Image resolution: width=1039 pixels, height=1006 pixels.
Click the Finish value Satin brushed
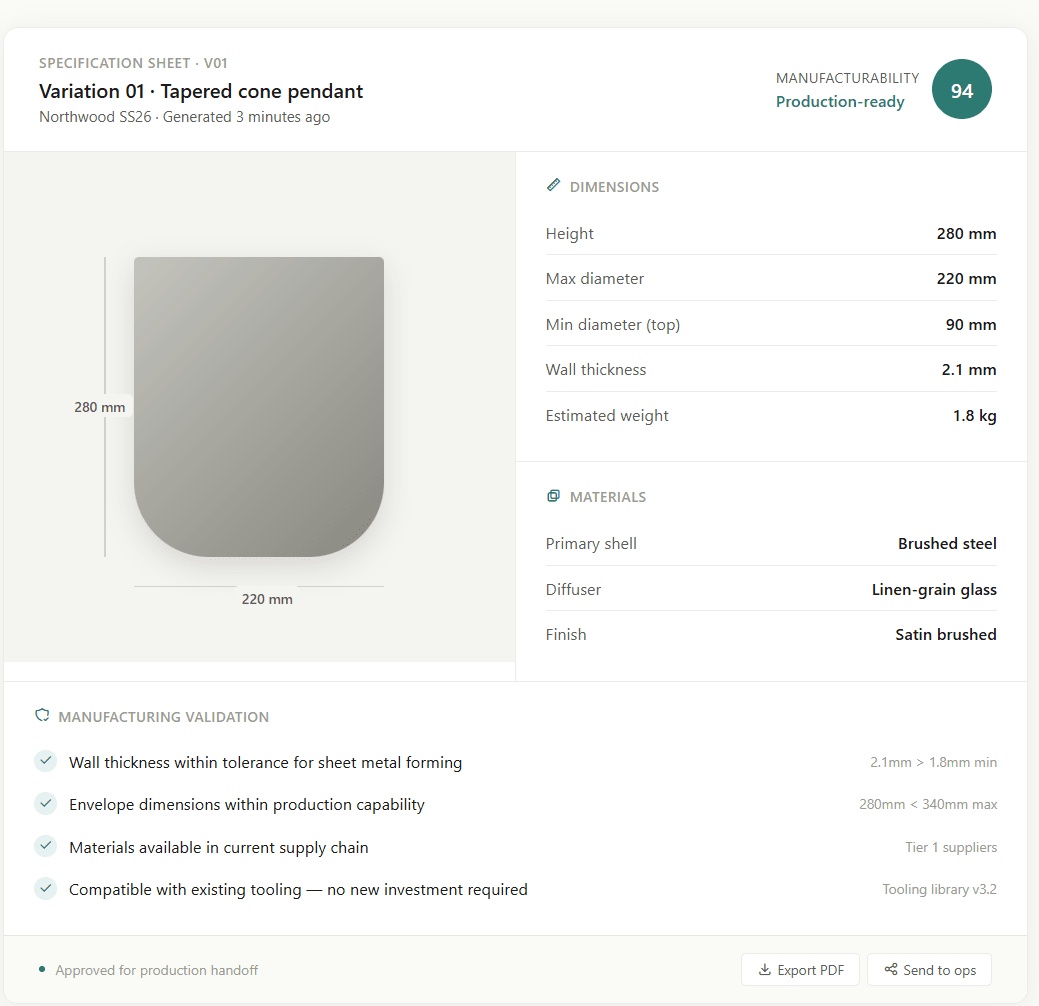click(x=946, y=634)
